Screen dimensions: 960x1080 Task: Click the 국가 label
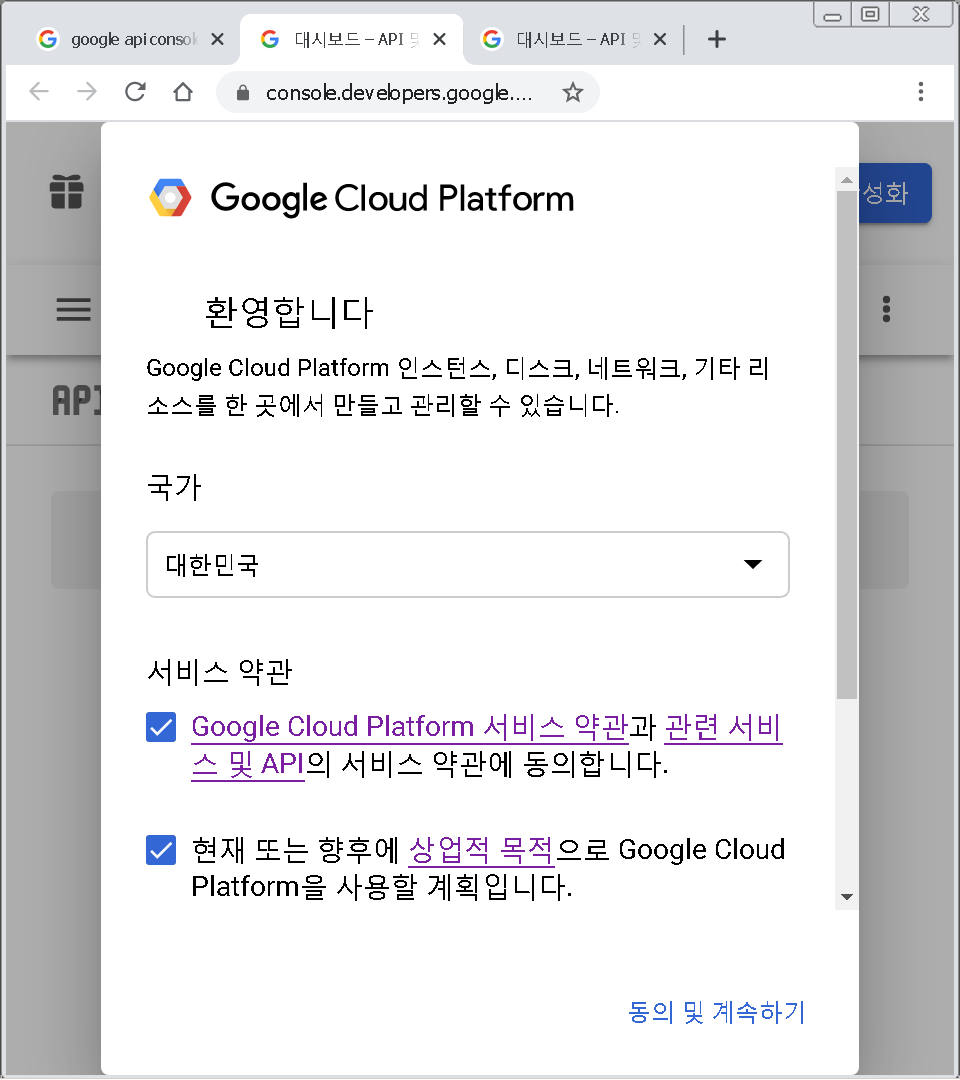click(174, 487)
